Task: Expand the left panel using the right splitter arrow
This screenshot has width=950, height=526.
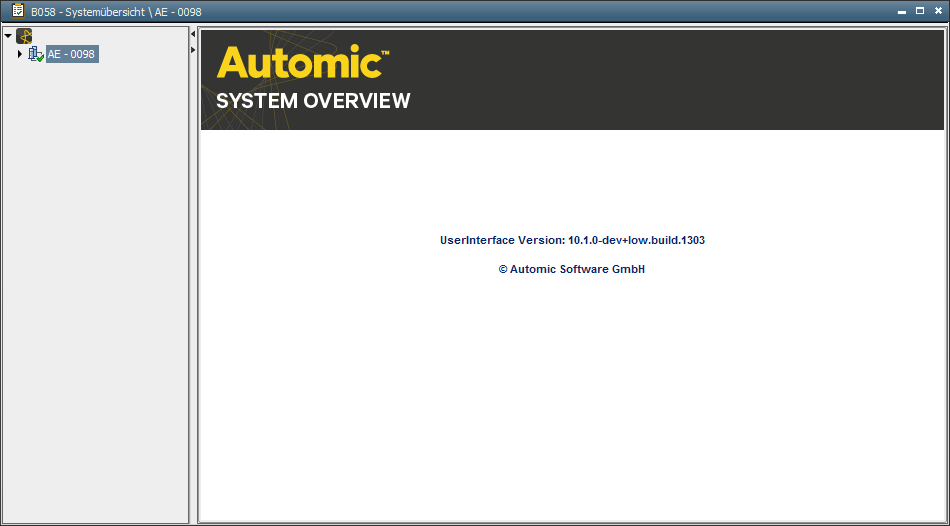Action: (x=193, y=50)
